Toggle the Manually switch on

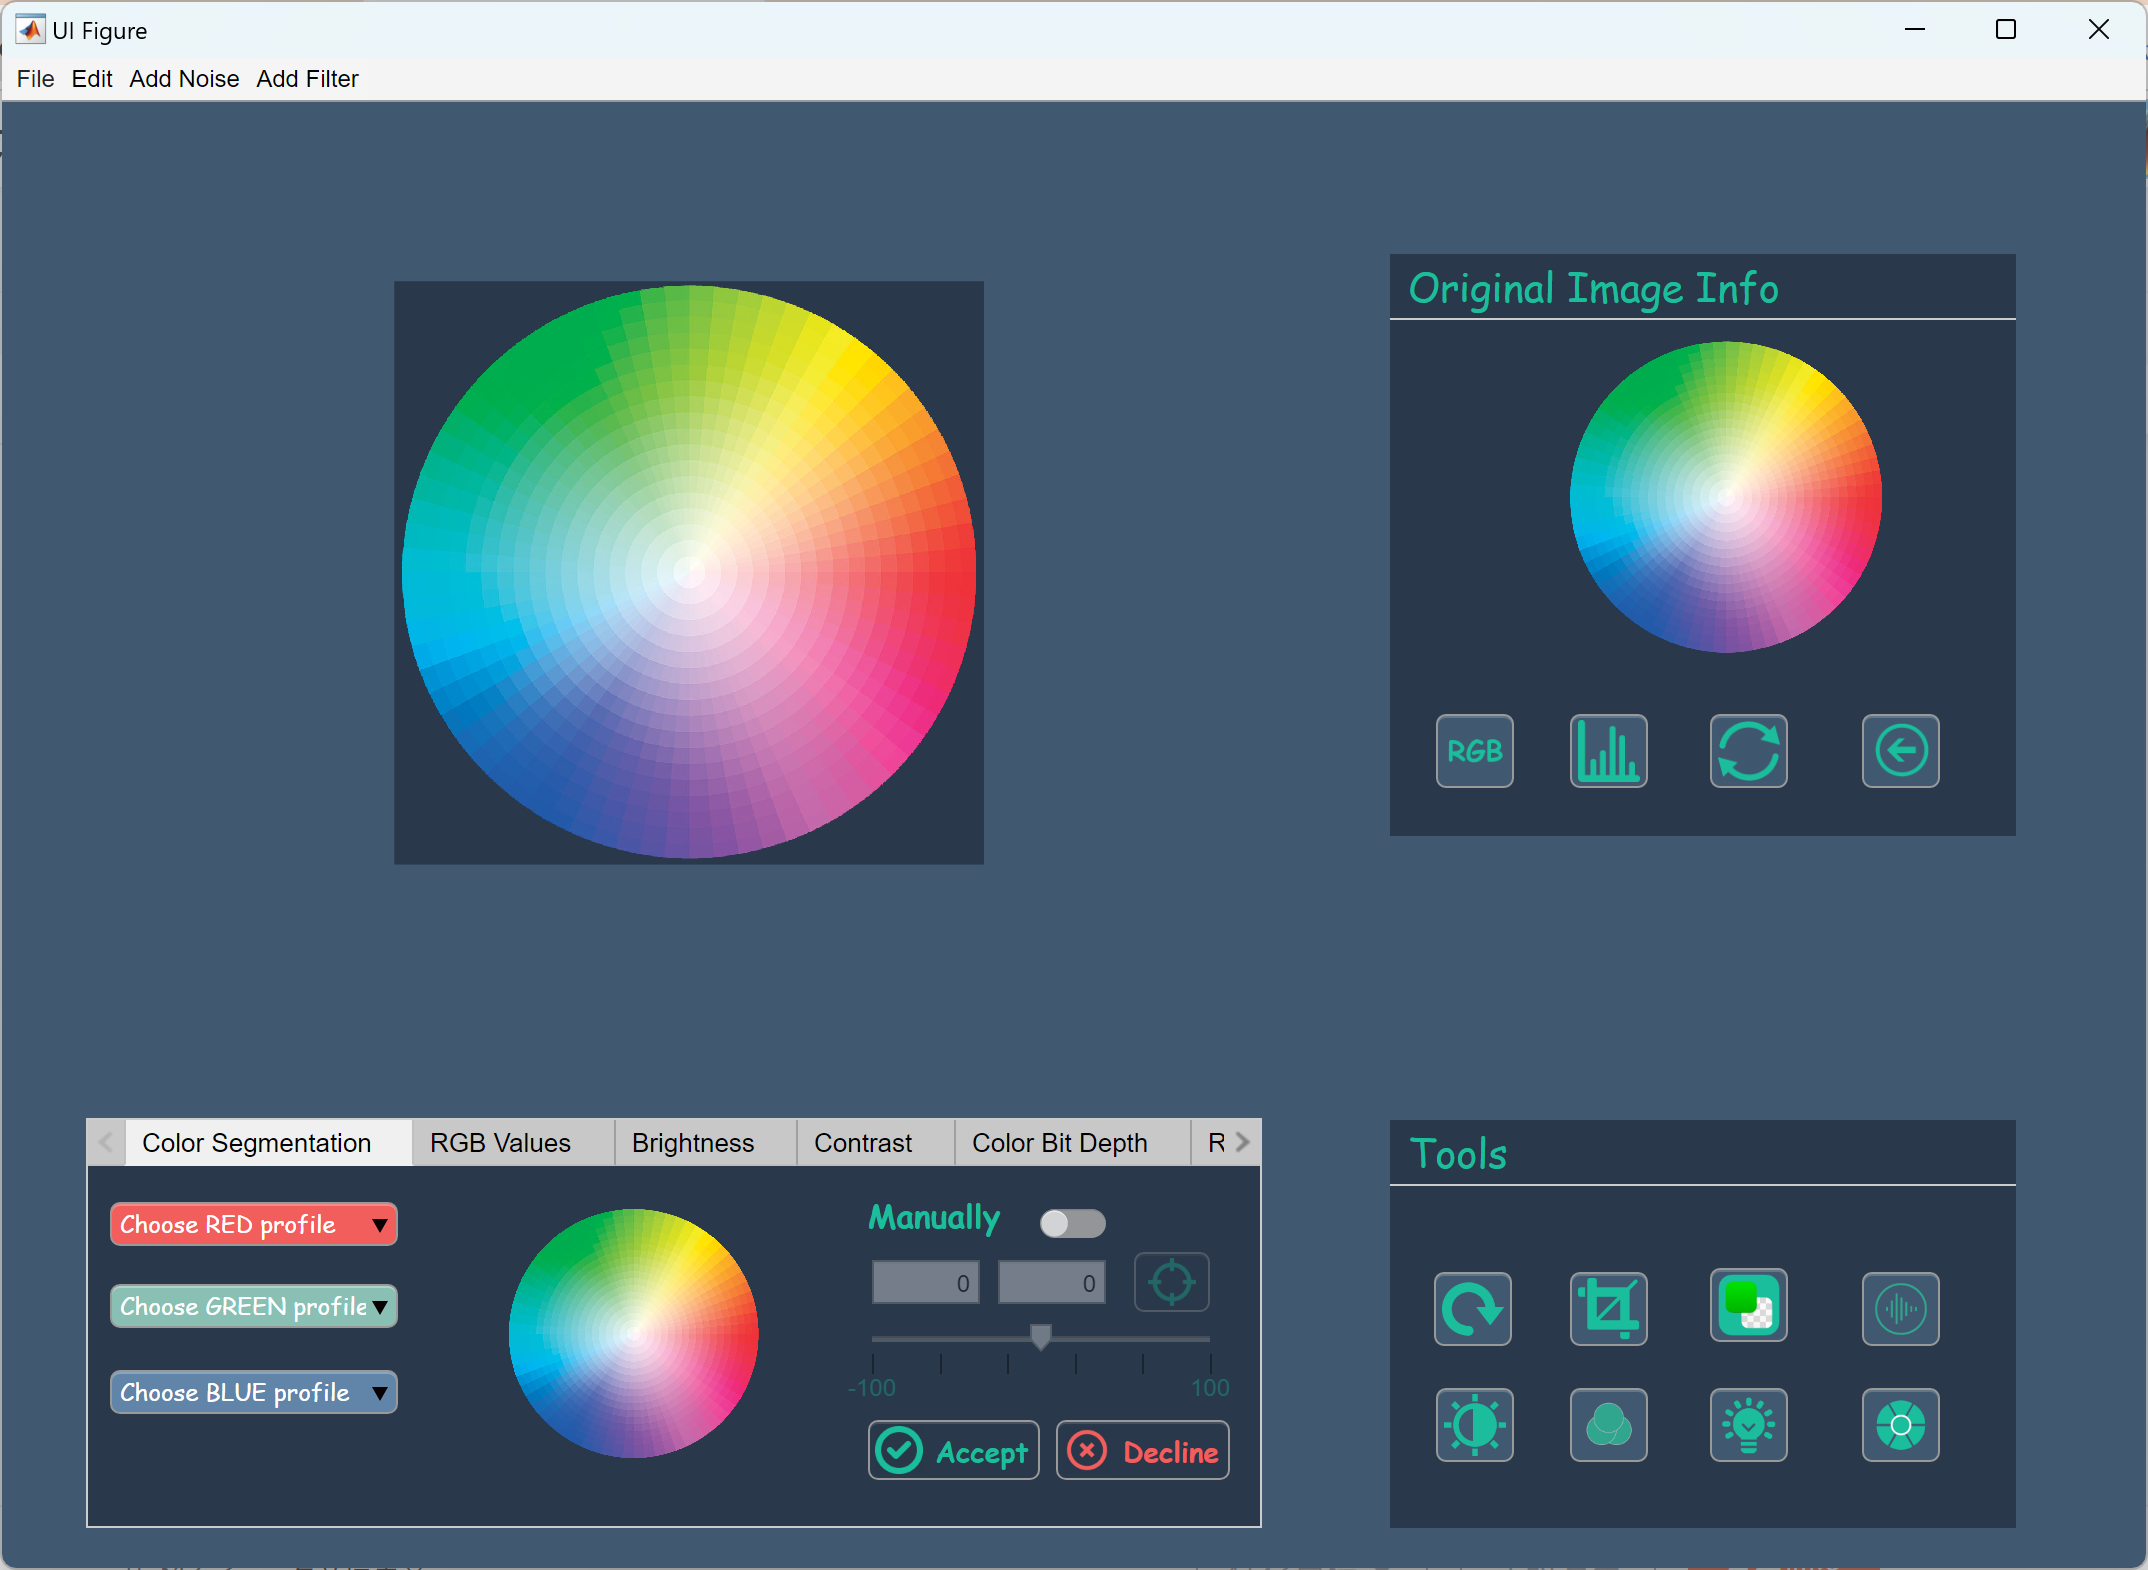(x=1067, y=1220)
